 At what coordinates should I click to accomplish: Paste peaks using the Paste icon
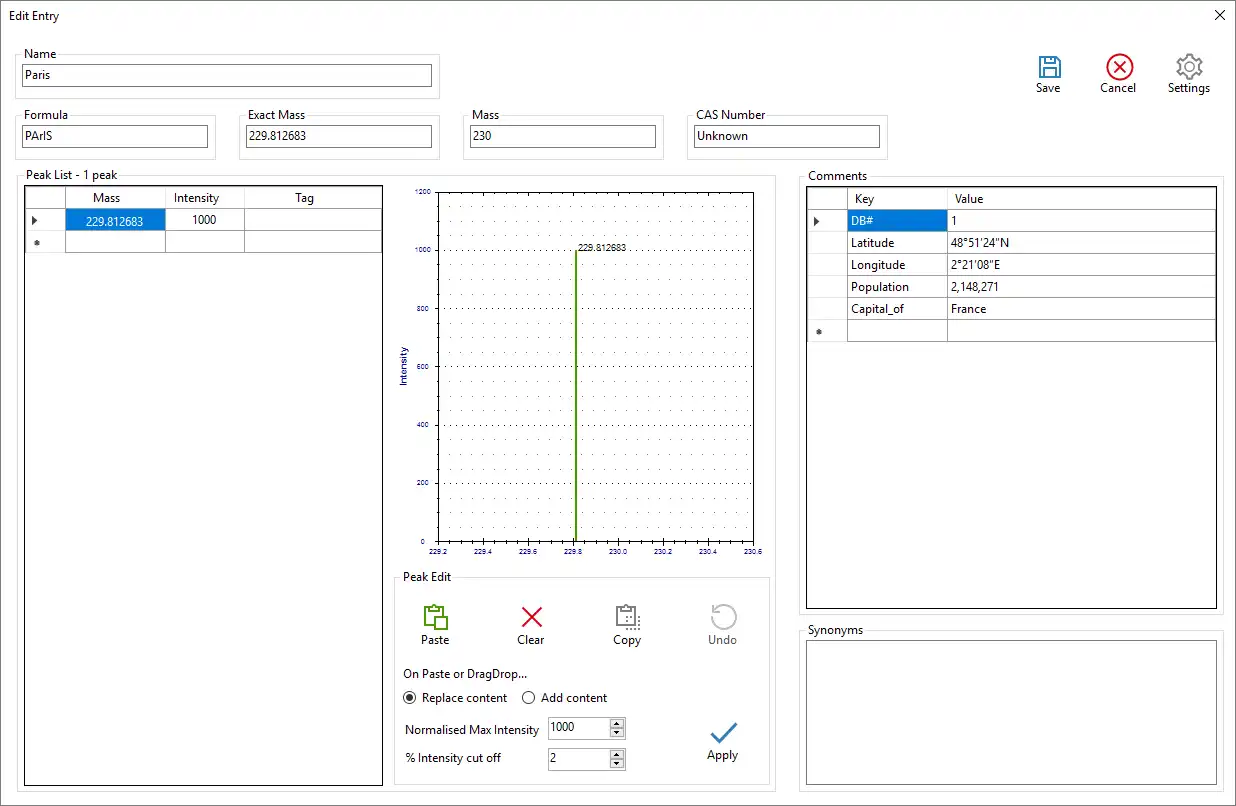pos(435,617)
